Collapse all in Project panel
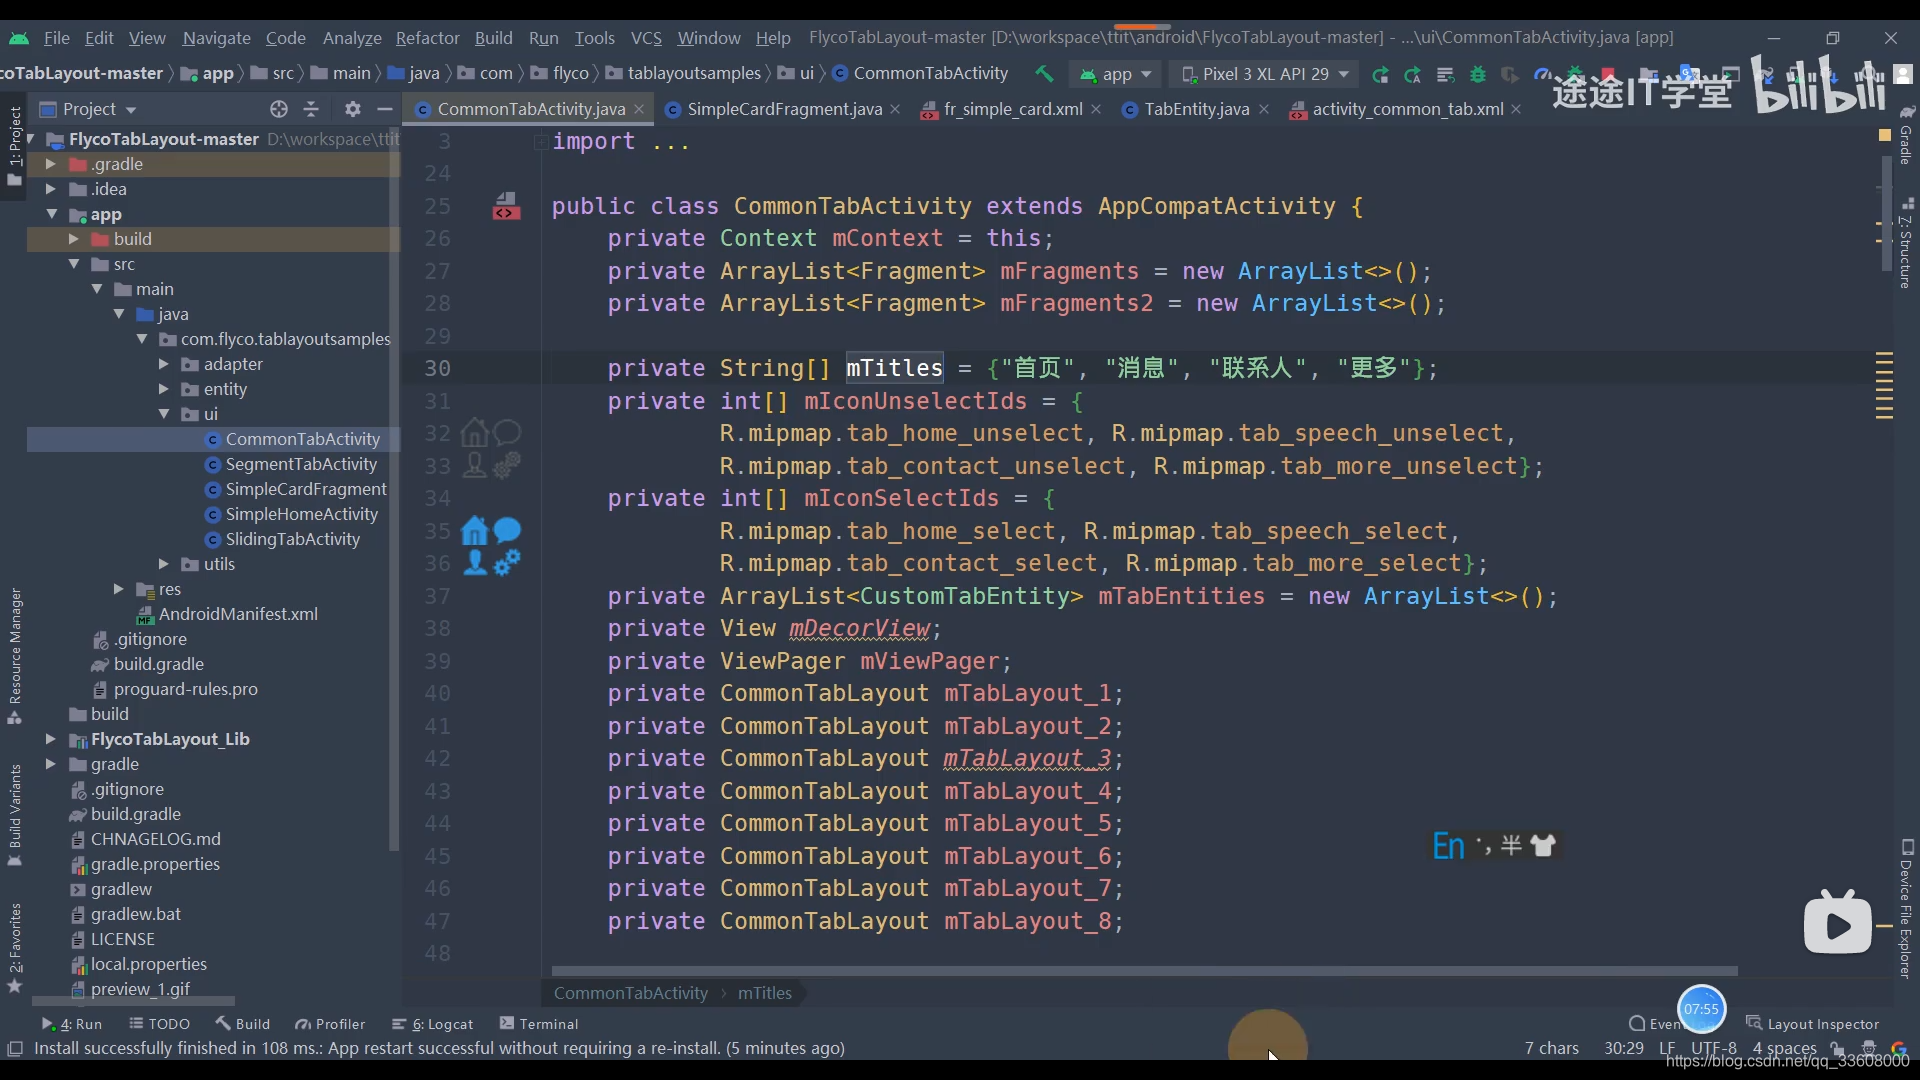This screenshot has width=1920, height=1080. click(x=311, y=109)
